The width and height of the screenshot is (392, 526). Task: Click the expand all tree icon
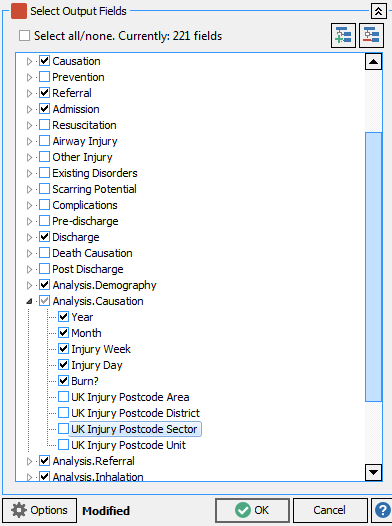pos(343,36)
